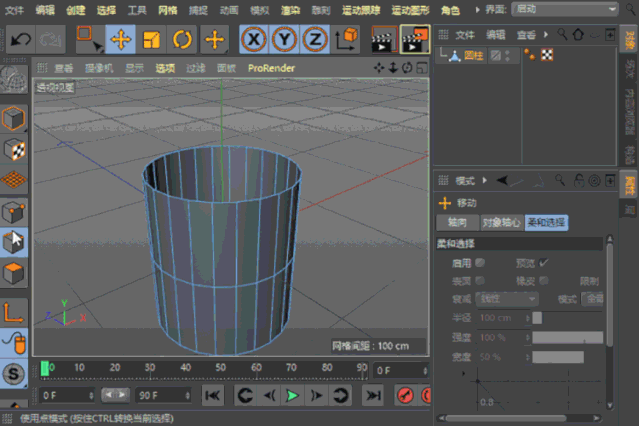Screen dimensions: 639x426
Task: Click the Texture mode checkered cube icon
Action: click(x=14, y=149)
